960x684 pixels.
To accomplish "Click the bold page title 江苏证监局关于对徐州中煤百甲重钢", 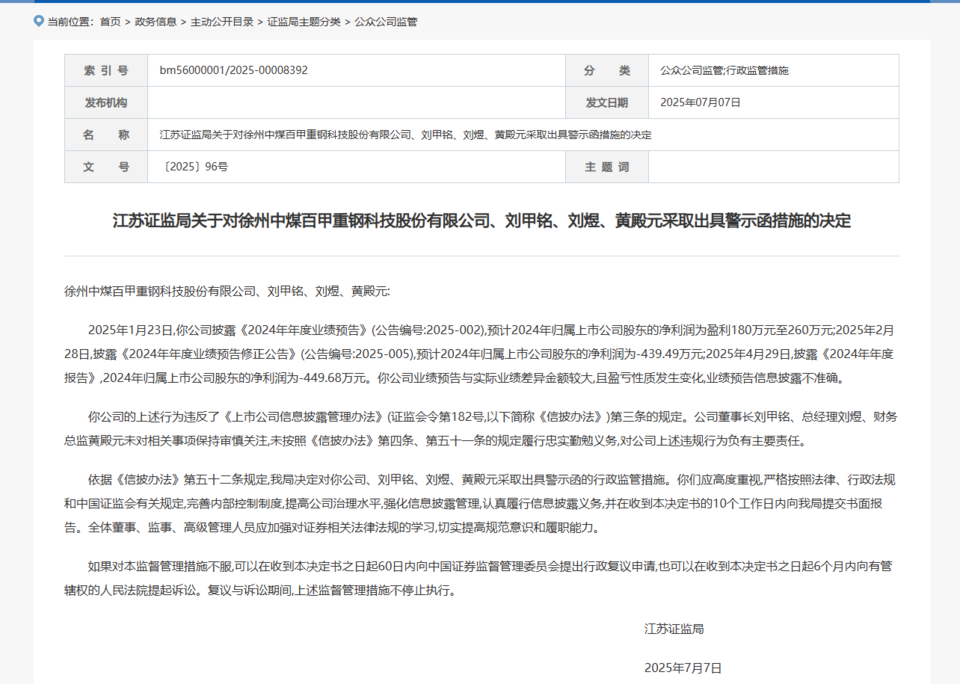I will (x=481, y=220).
